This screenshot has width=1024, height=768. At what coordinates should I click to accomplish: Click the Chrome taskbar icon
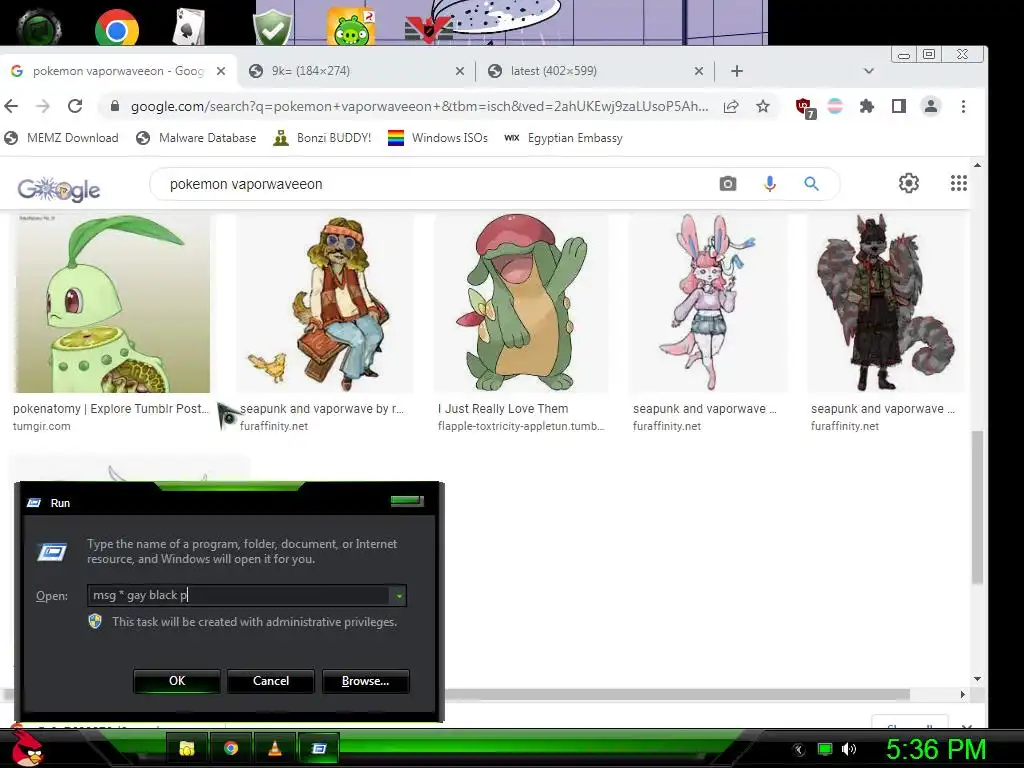231,748
